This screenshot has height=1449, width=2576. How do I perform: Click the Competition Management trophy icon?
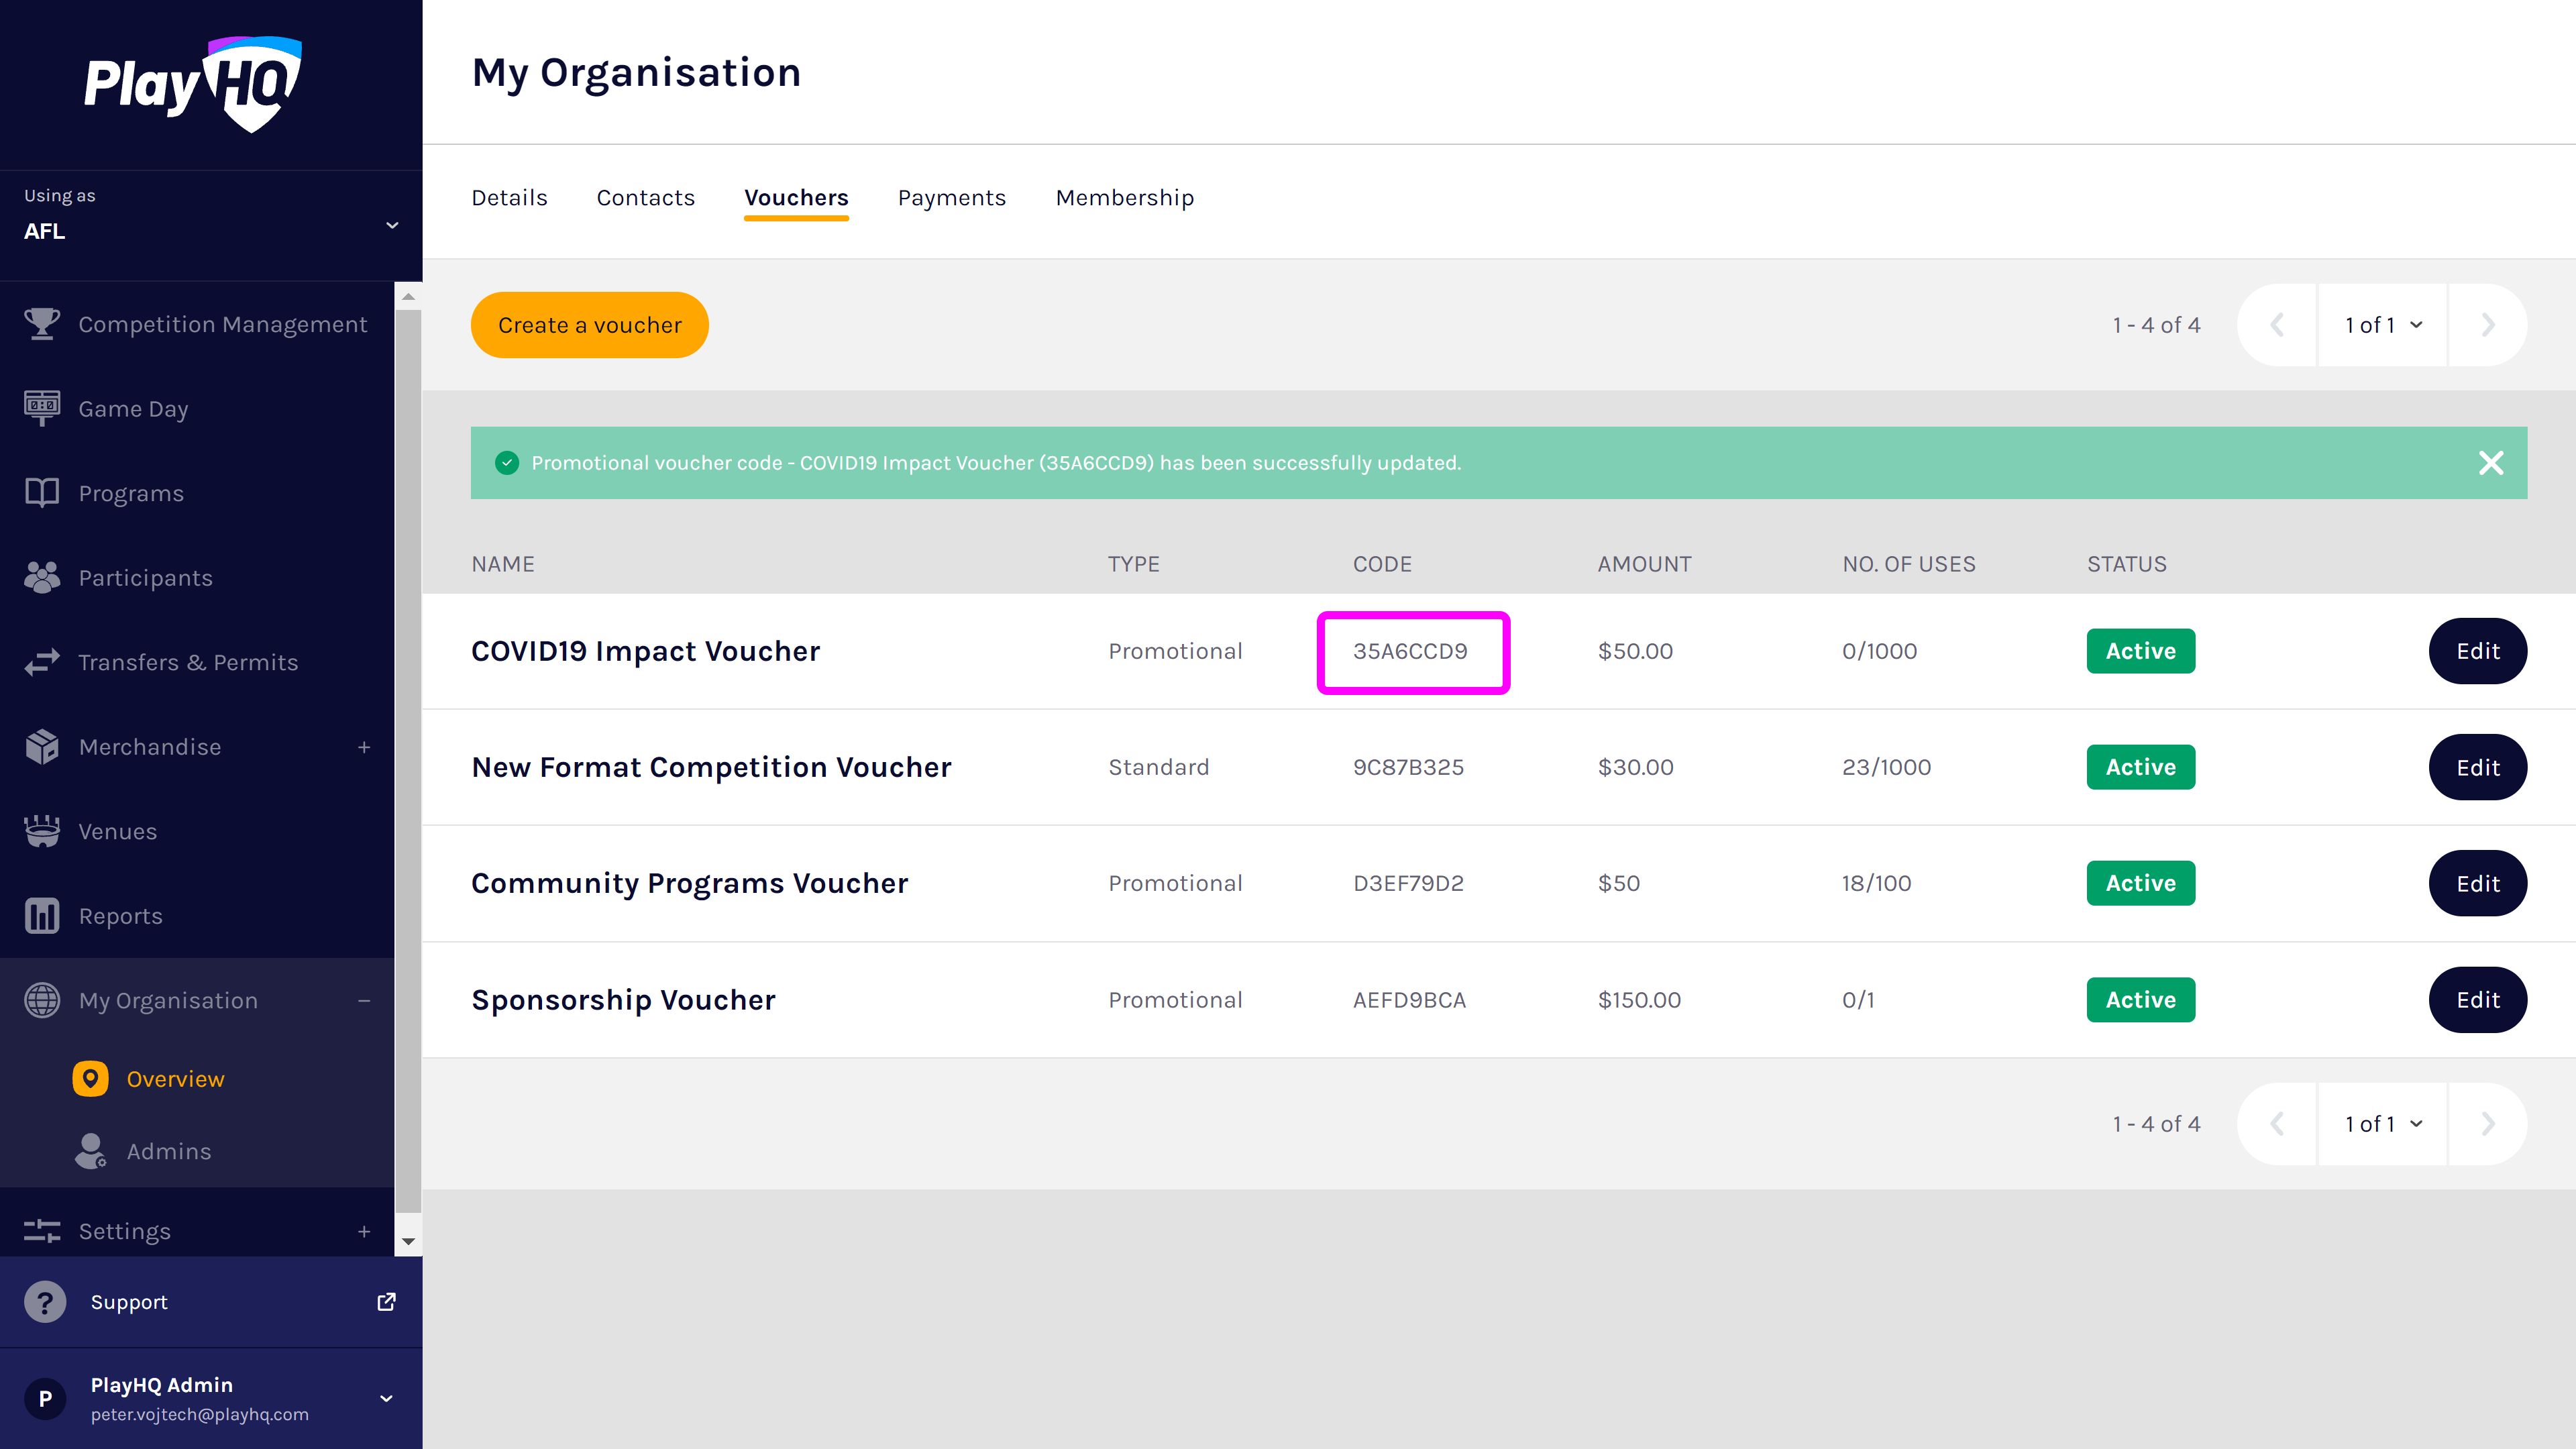[42, 324]
